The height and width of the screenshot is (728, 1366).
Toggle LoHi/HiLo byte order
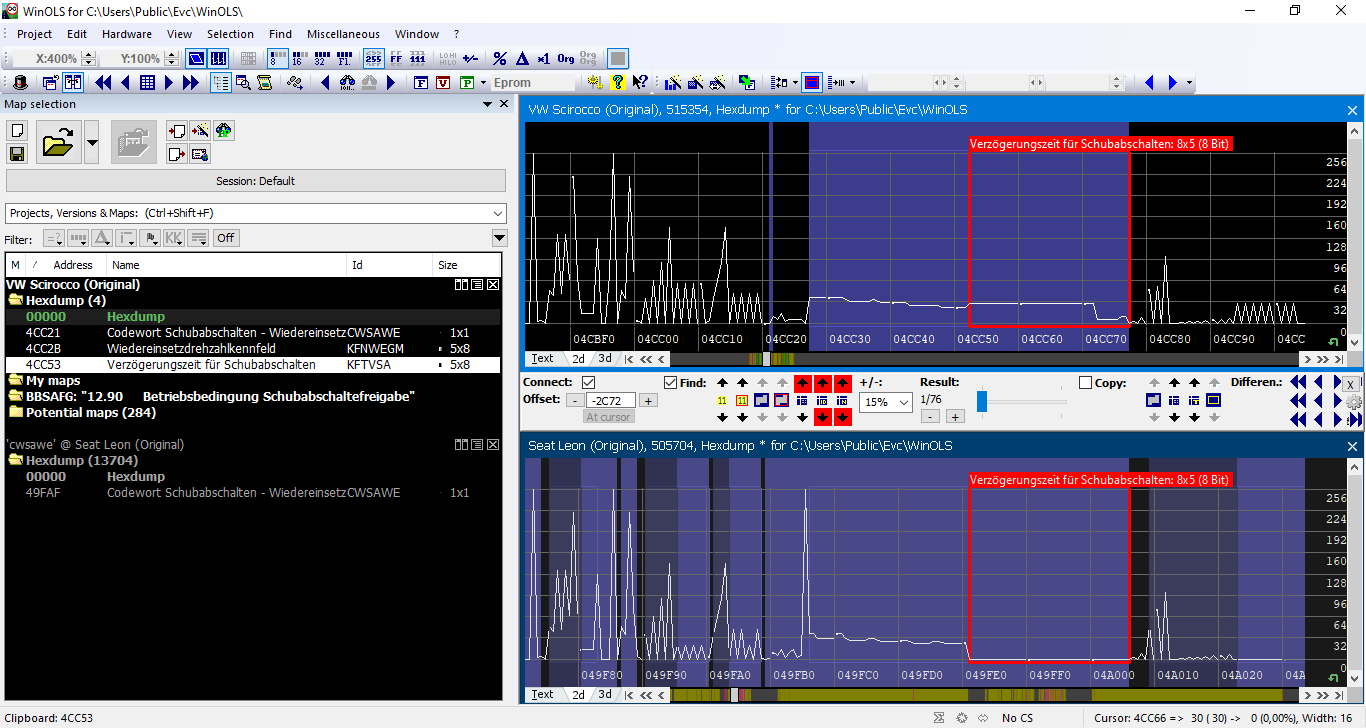tap(447, 58)
